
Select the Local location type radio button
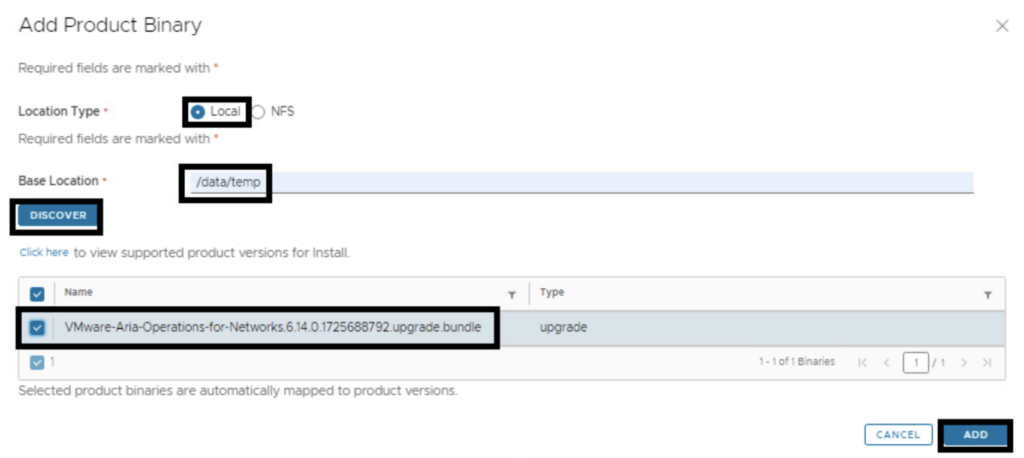[x=198, y=112]
